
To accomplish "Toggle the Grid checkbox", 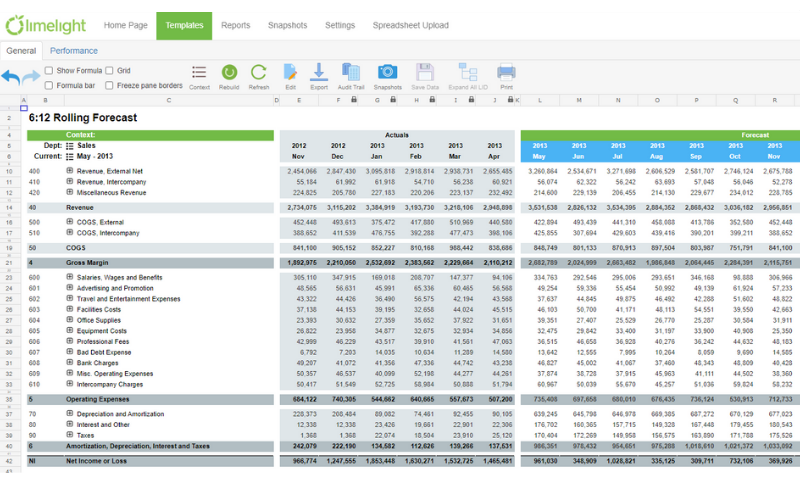I will point(109,70).
